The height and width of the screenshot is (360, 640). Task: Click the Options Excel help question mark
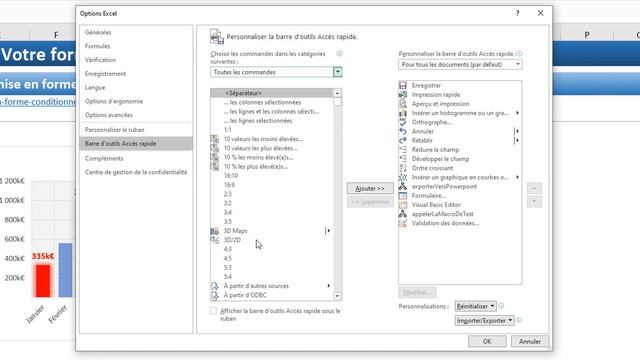click(518, 13)
